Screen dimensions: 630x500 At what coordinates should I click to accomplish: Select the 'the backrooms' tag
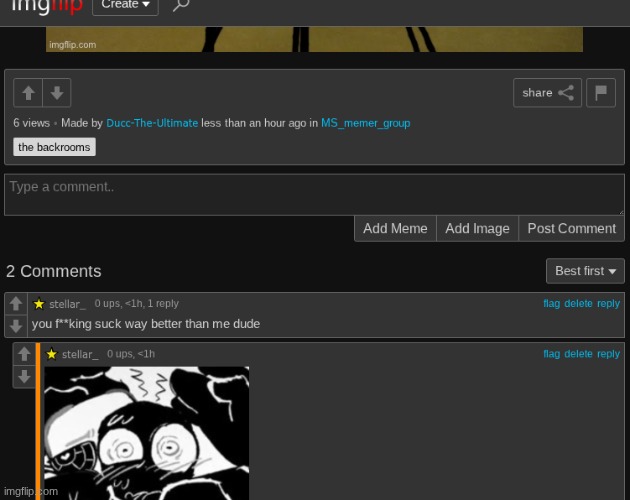(x=54, y=147)
